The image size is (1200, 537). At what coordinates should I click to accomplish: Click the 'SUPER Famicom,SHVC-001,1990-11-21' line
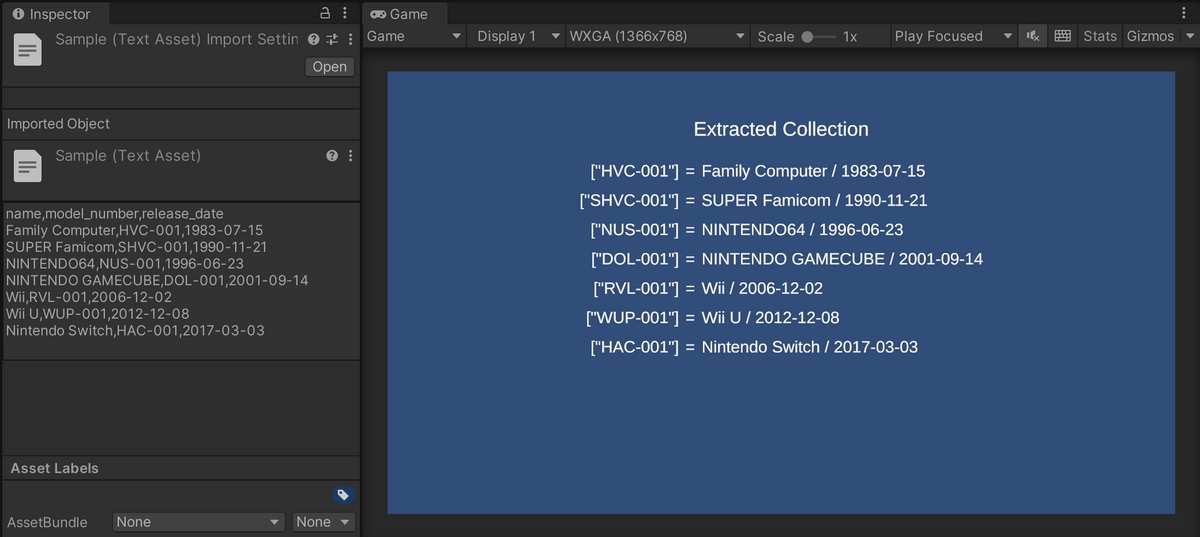(136, 247)
